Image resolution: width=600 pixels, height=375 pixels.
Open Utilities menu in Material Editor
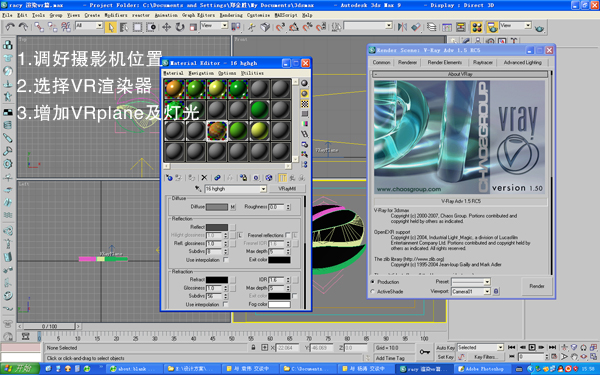[252, 73]
